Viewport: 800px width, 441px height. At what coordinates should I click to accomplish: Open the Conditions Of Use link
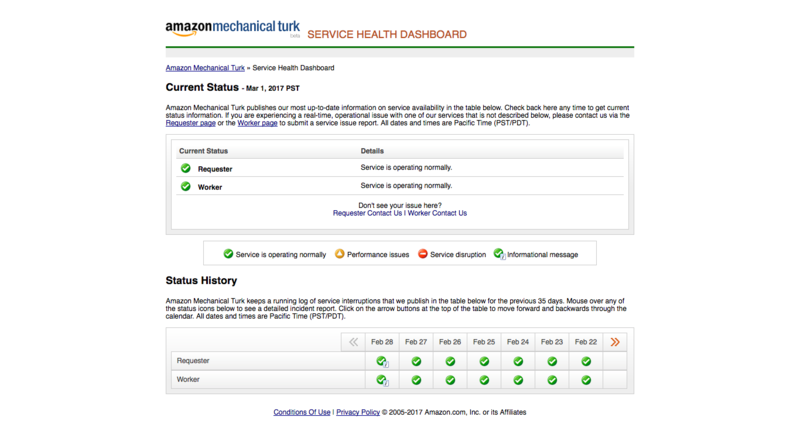pyautogui.click(x=302, y=412)
